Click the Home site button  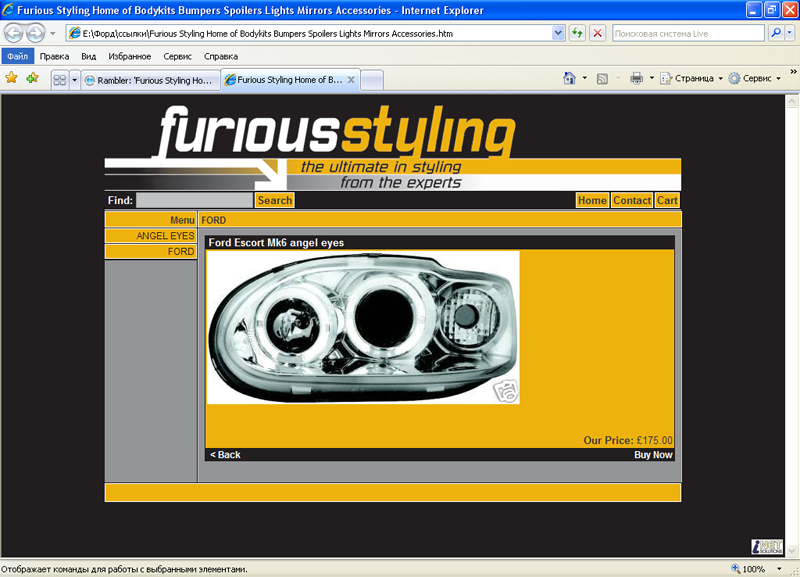coord(592,200)
